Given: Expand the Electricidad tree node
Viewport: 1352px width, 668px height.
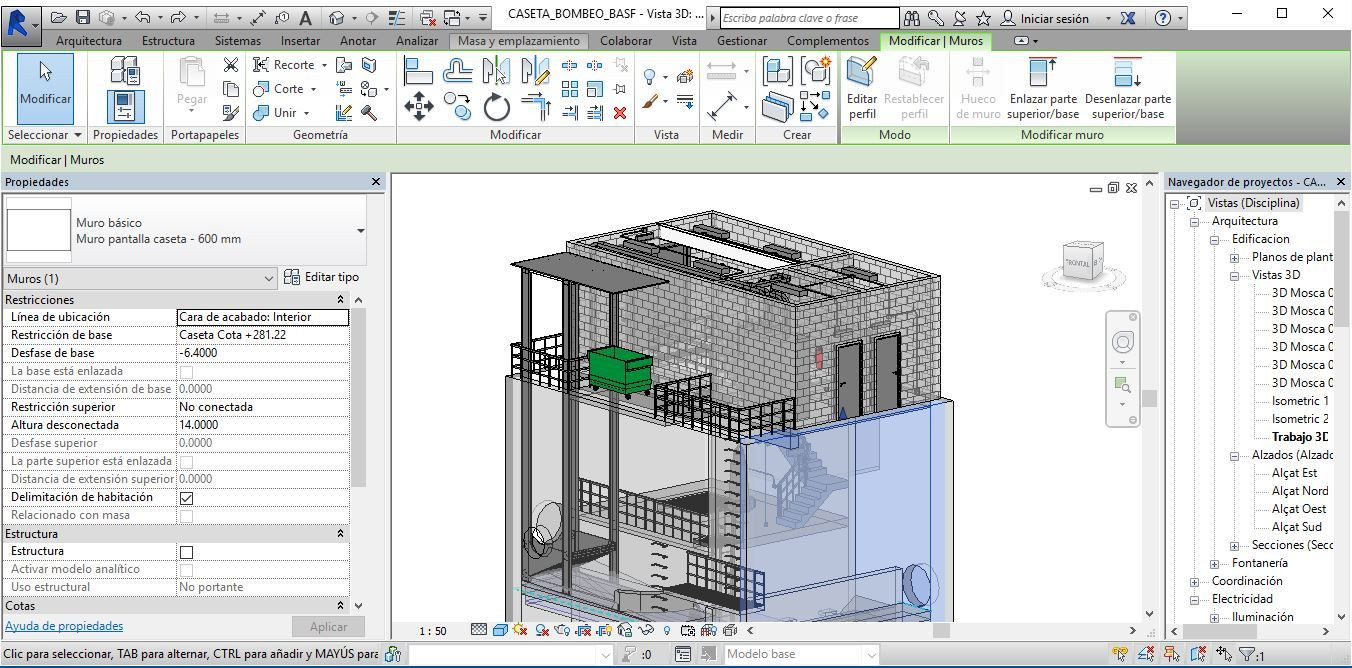Looking at the screenshot, I should click(x=1194, y=599).
